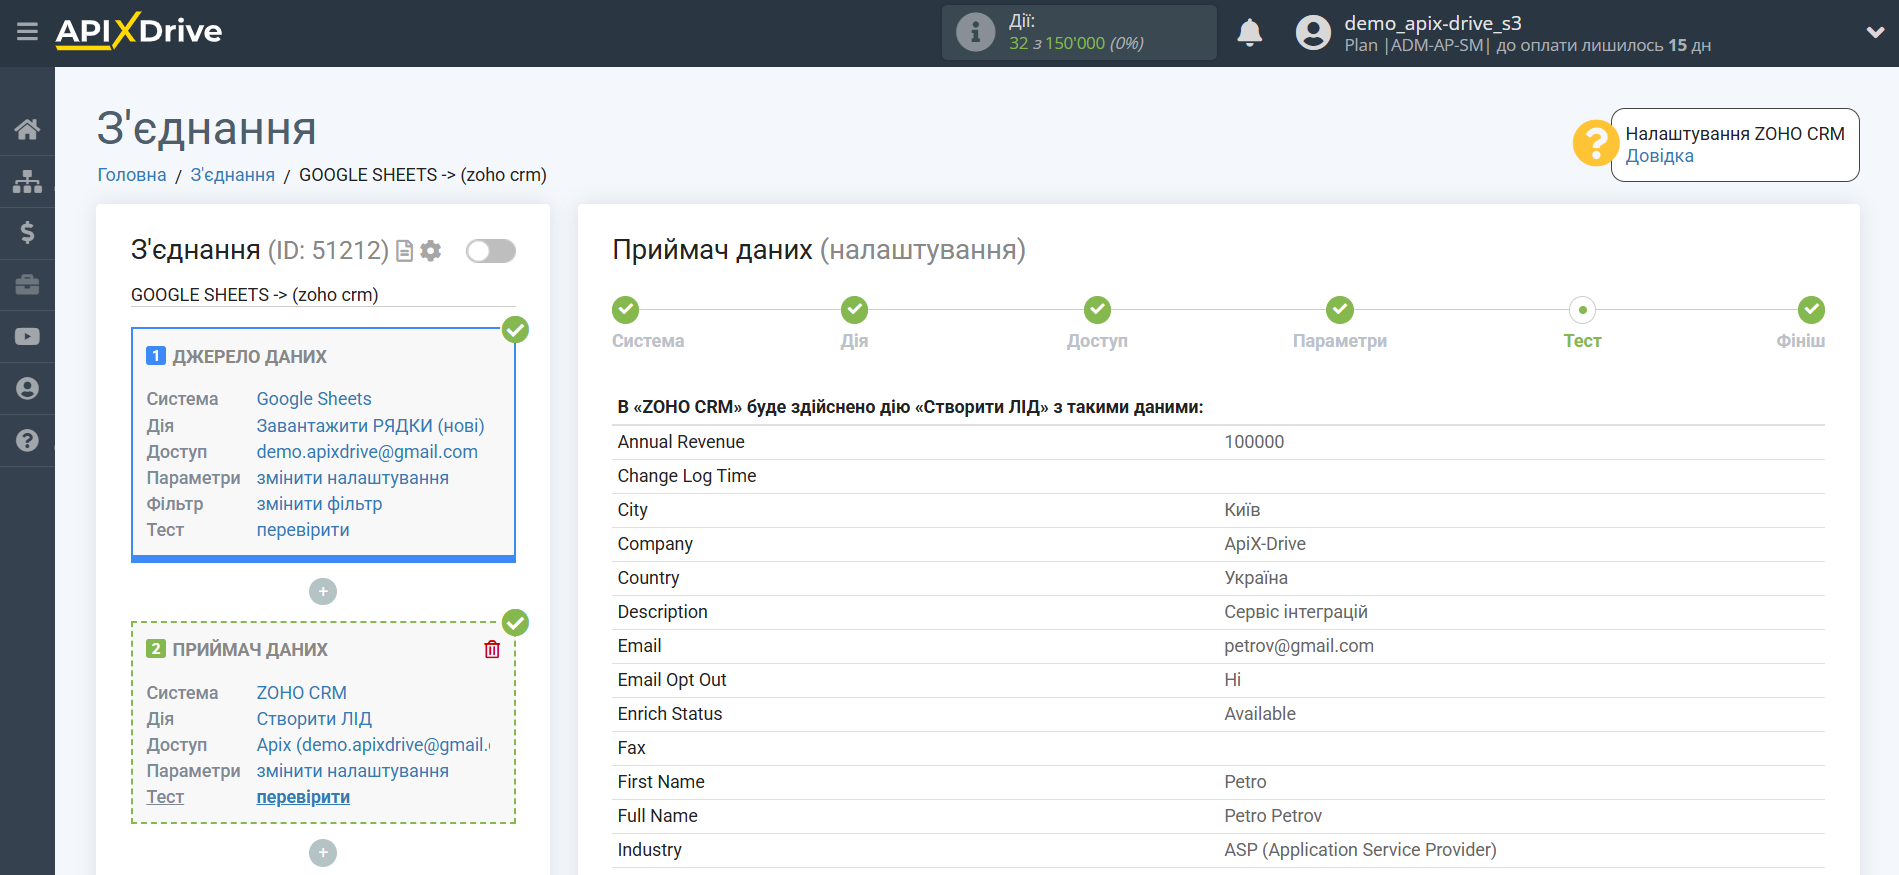Add step with plus below data receiver

click(323, 853)
